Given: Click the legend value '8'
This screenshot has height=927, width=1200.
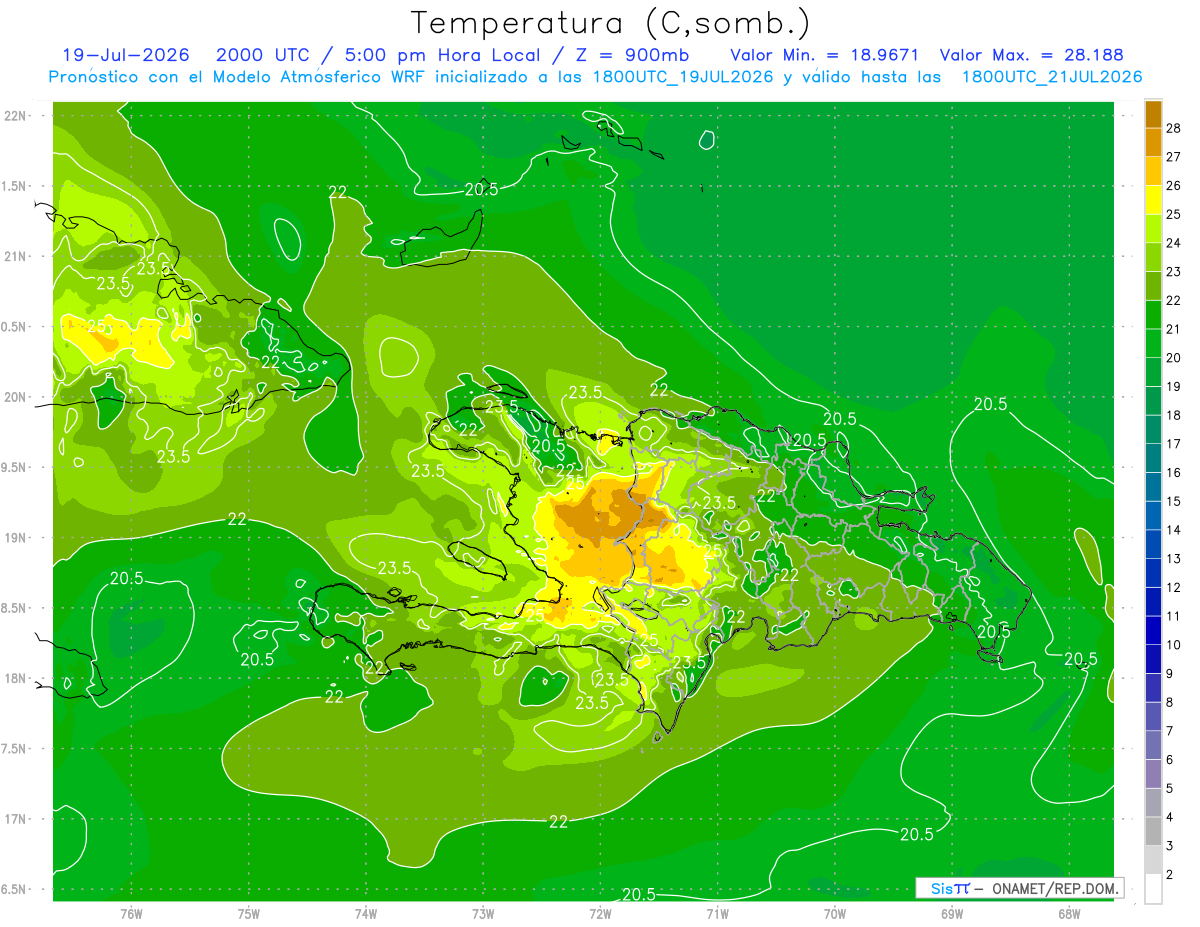Looking at the screenshot, I should click(1170, 702).
